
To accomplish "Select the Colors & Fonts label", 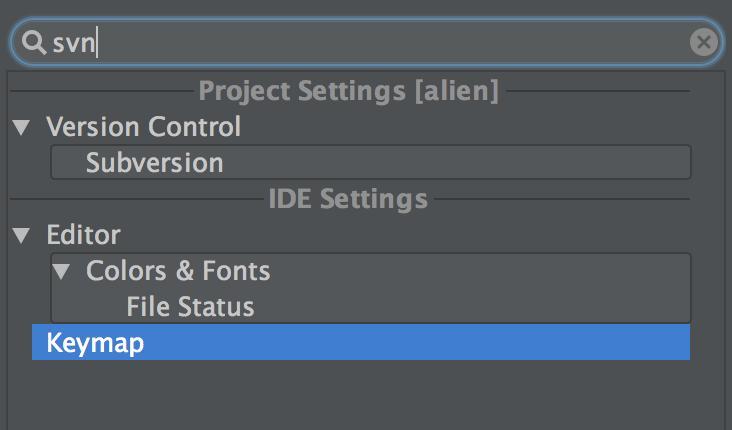I will pyautogui.click(x=178, y=270).
